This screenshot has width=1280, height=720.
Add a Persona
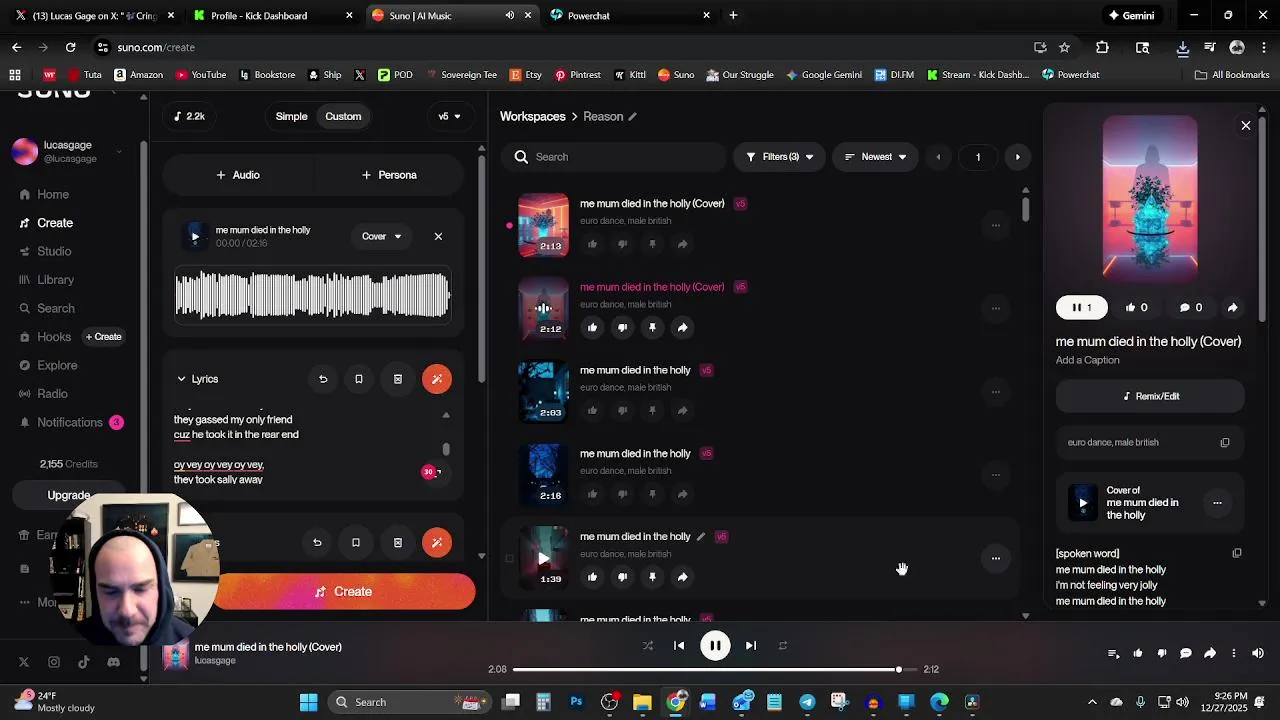pyautogui.click(x=389, y=175)
